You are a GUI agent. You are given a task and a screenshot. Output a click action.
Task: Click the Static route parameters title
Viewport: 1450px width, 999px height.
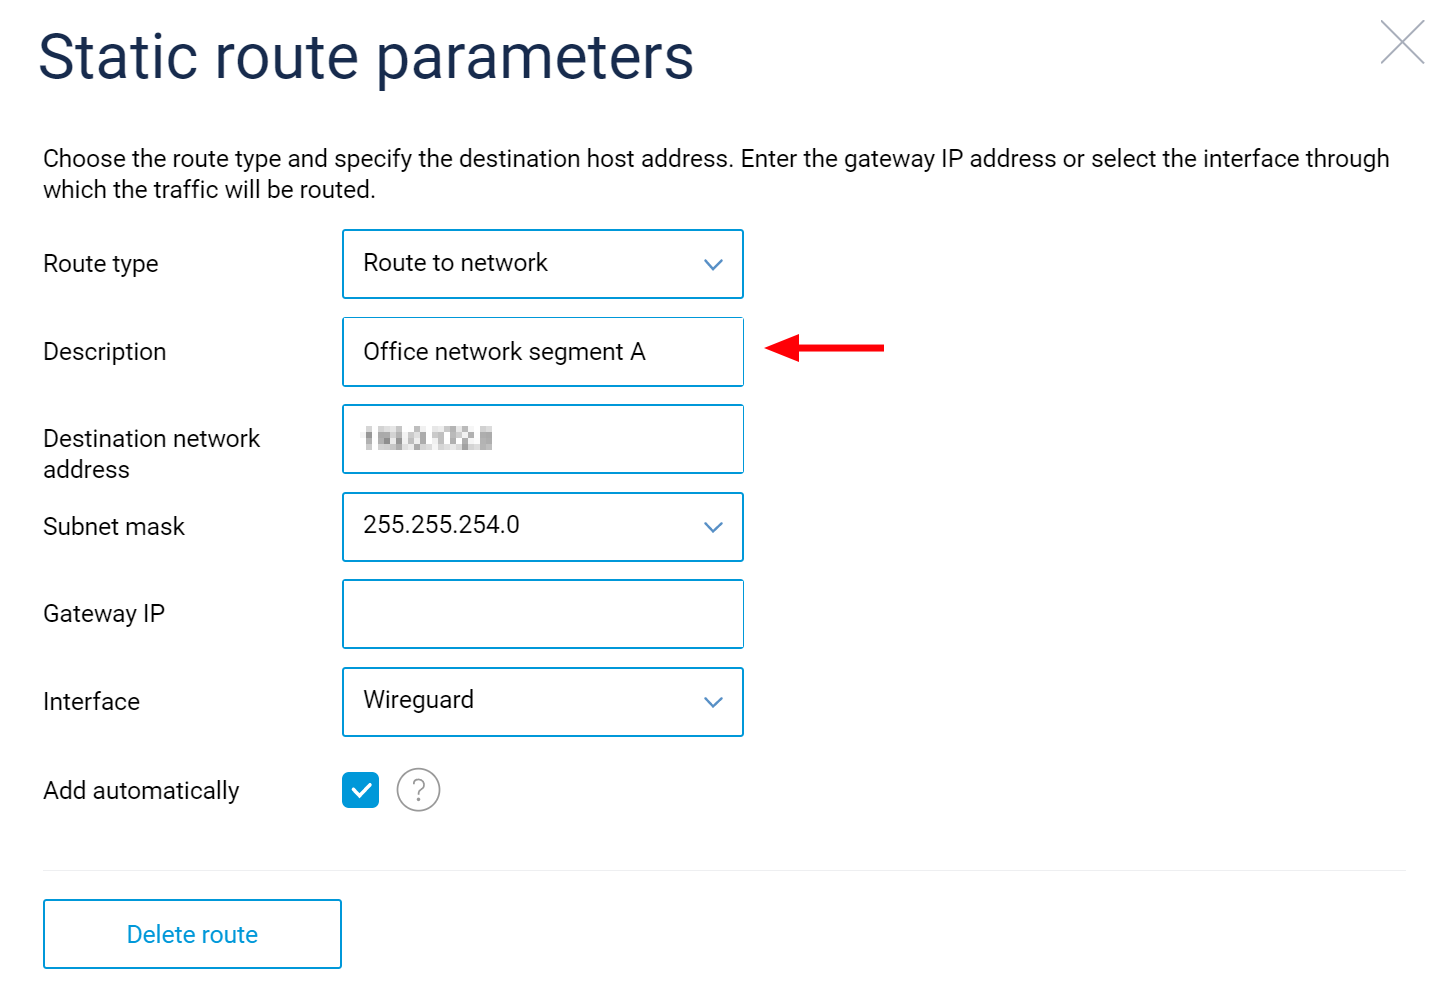(366, 58)
